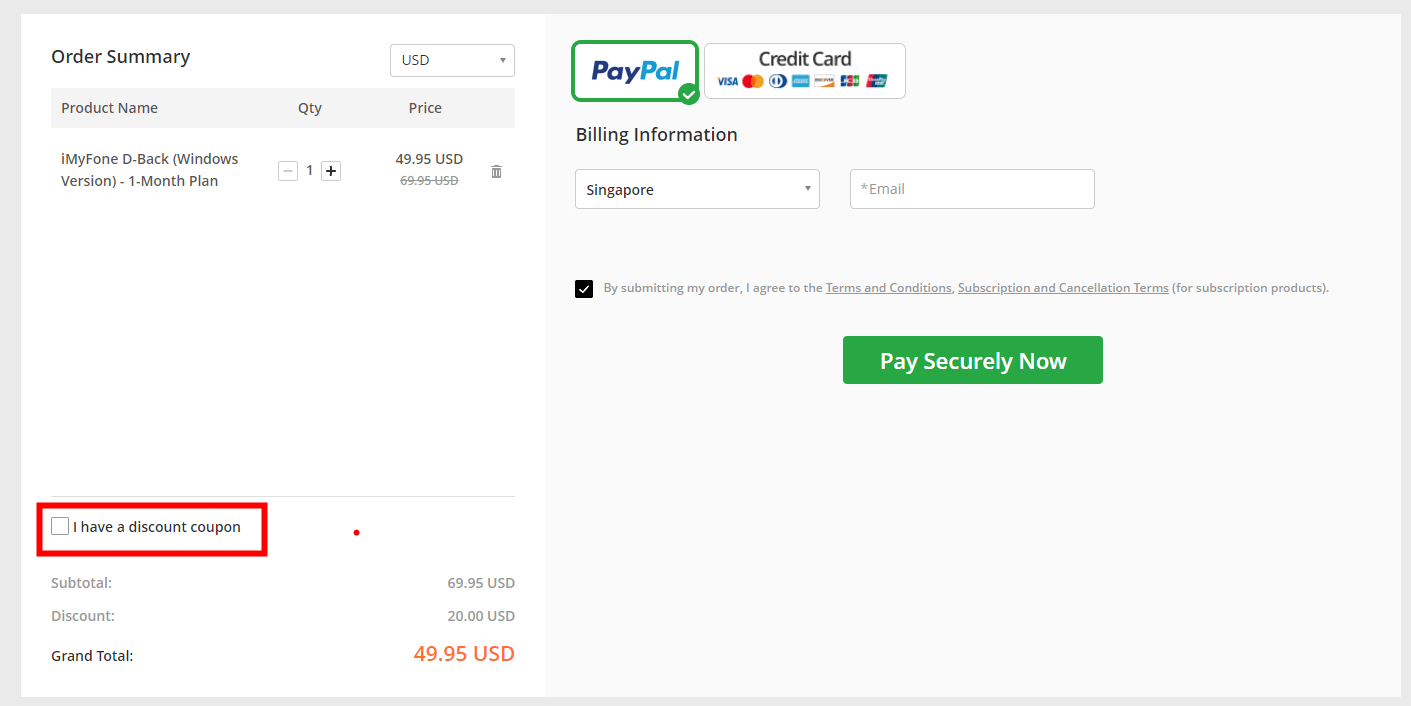Open the Terms and Conditions link
The height and width of the screenshot is (706, 1411).
click(888, 288)
